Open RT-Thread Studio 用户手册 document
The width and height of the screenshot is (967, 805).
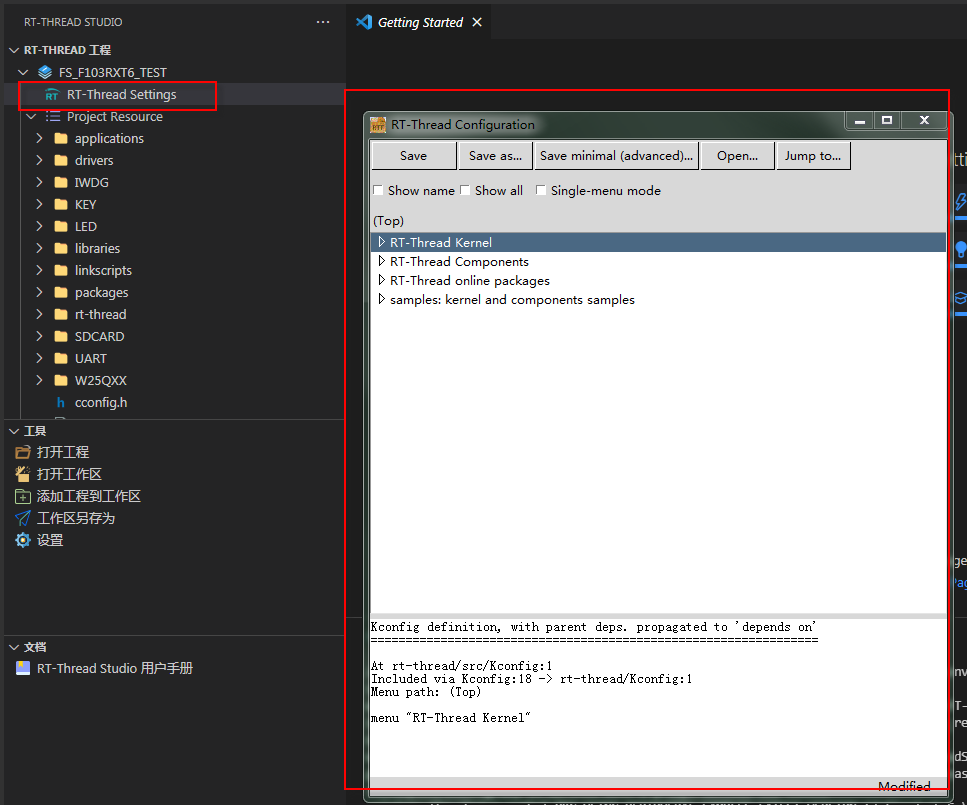(115, 669)
